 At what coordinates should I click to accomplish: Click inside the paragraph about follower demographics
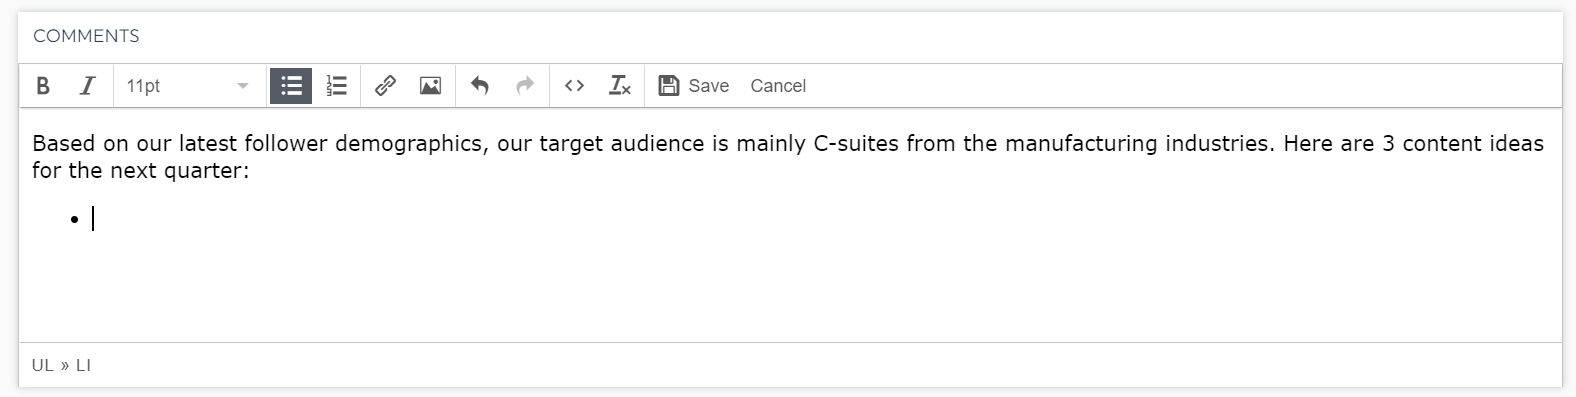(788, 157)
